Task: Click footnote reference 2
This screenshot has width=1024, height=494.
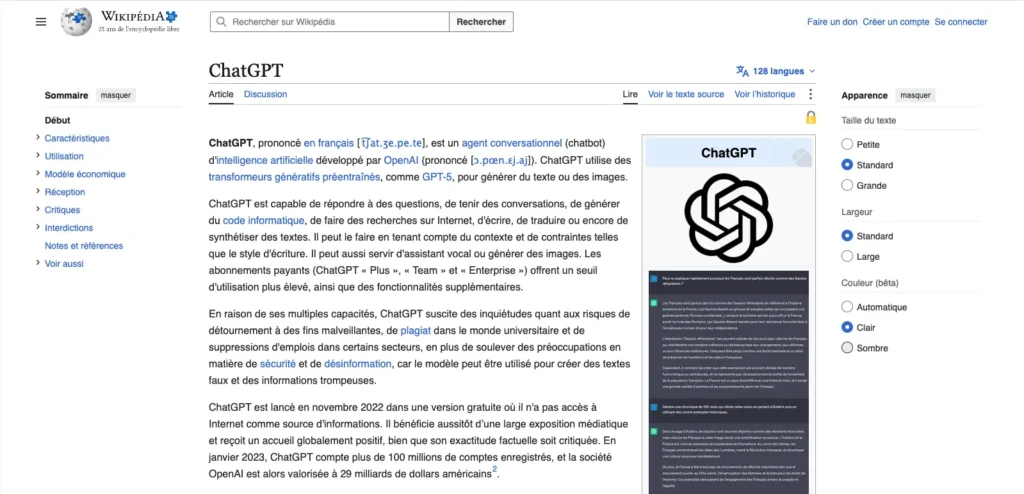Action: point(495,470)
